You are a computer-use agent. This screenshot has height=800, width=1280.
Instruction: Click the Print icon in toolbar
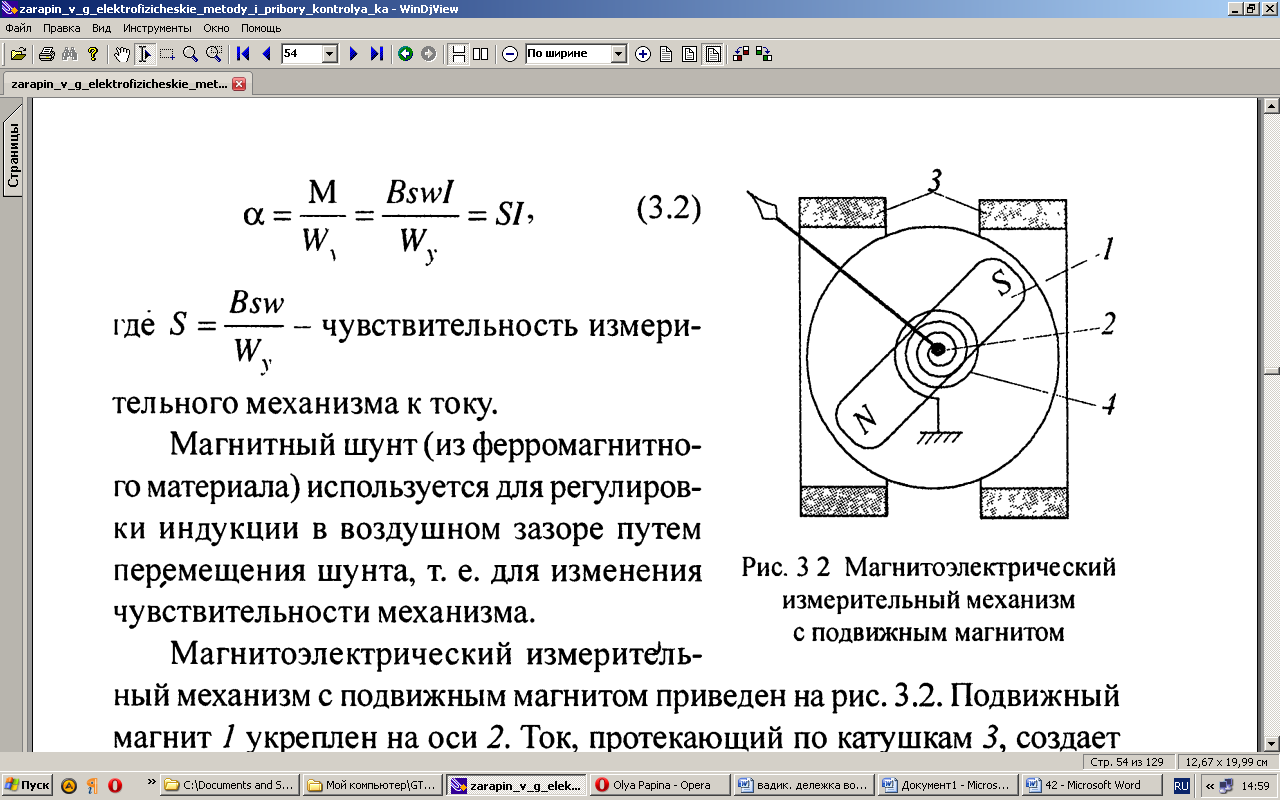46,54
